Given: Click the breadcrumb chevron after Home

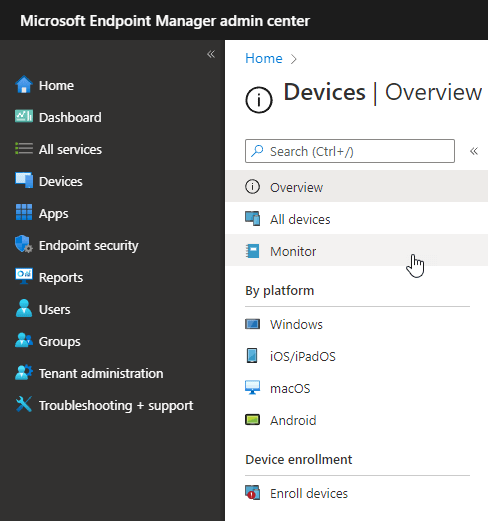Looking at the screenshot, I should (x=293, y=59).
